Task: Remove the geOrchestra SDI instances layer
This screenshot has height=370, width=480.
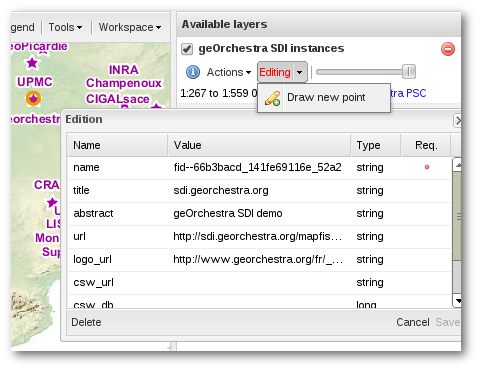Action: 448,49
